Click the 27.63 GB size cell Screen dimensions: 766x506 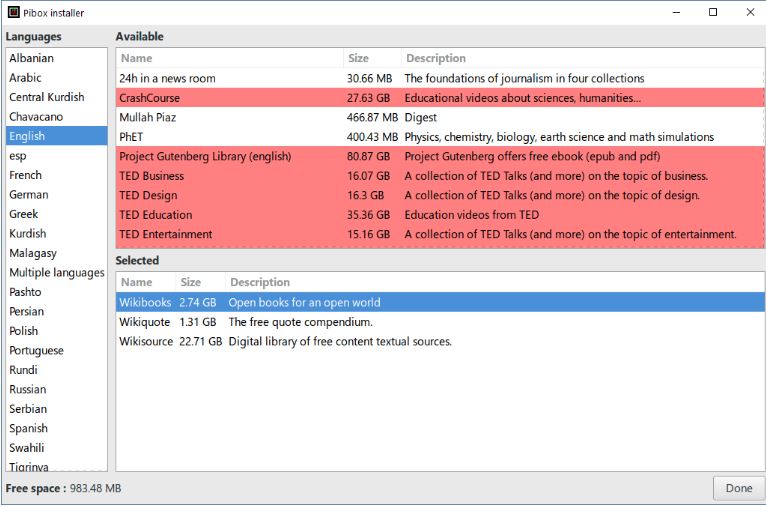coord(368,98)
